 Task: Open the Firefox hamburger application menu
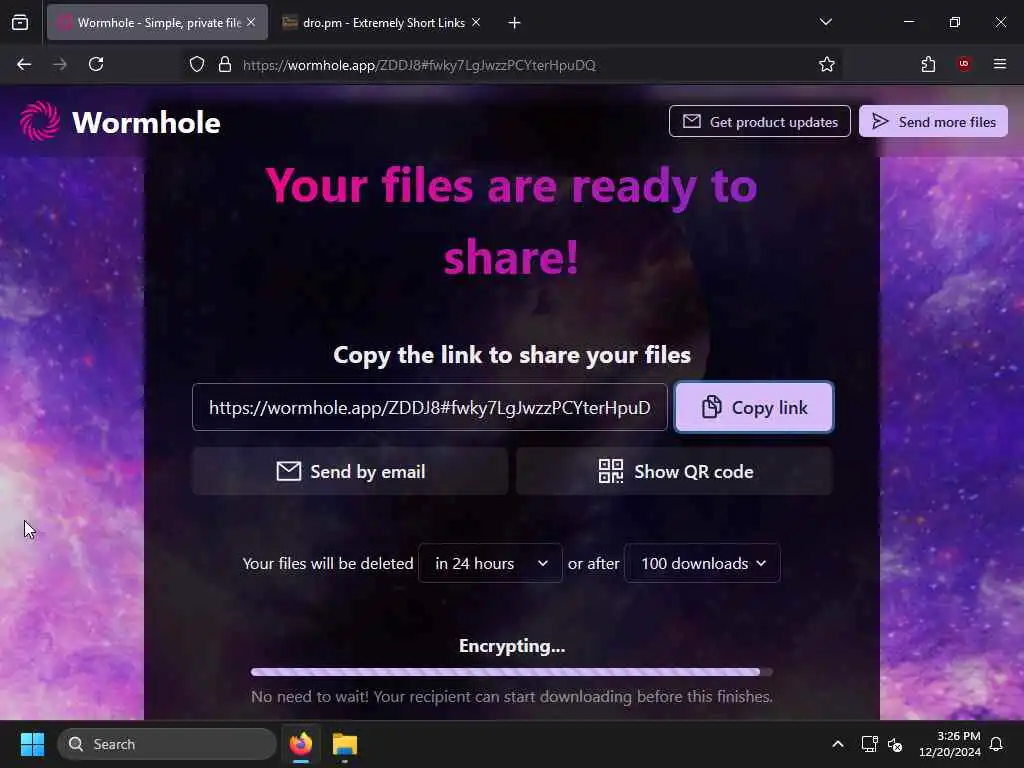pos(1000,64)
